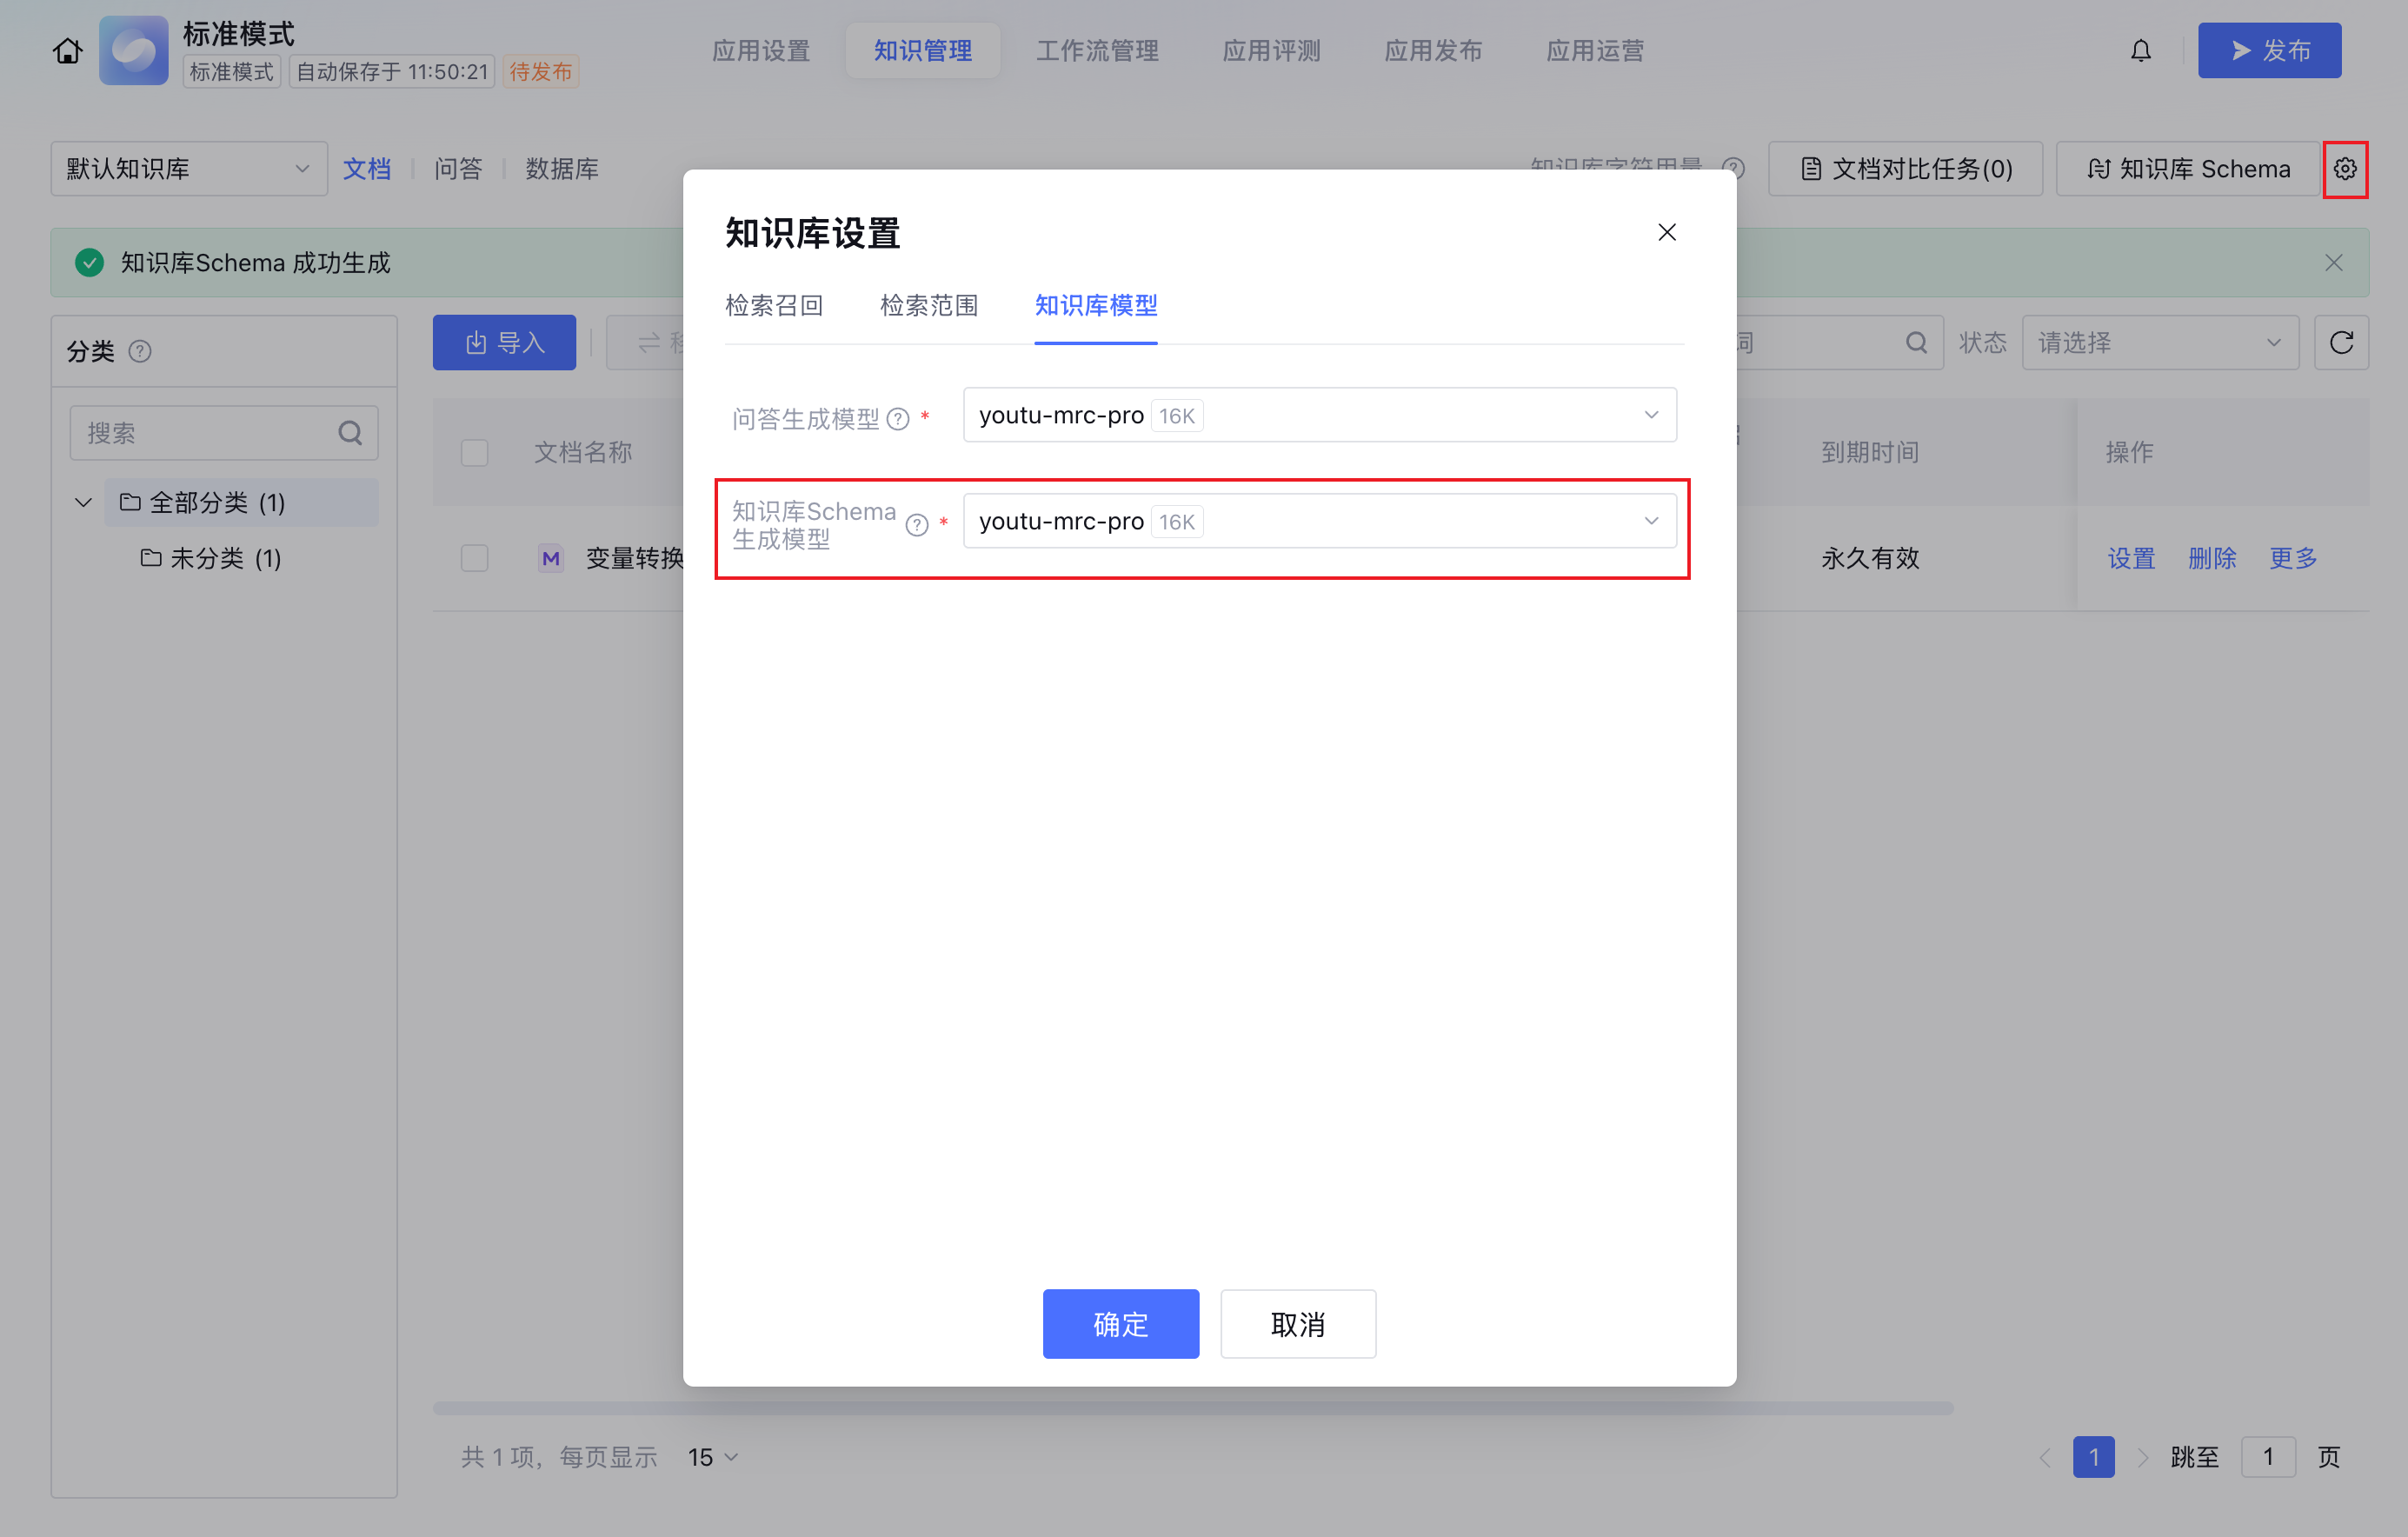Click help icon next to 问答生成模型
This screenshot has width=2408, height=1537.
[x=898, y=419]
